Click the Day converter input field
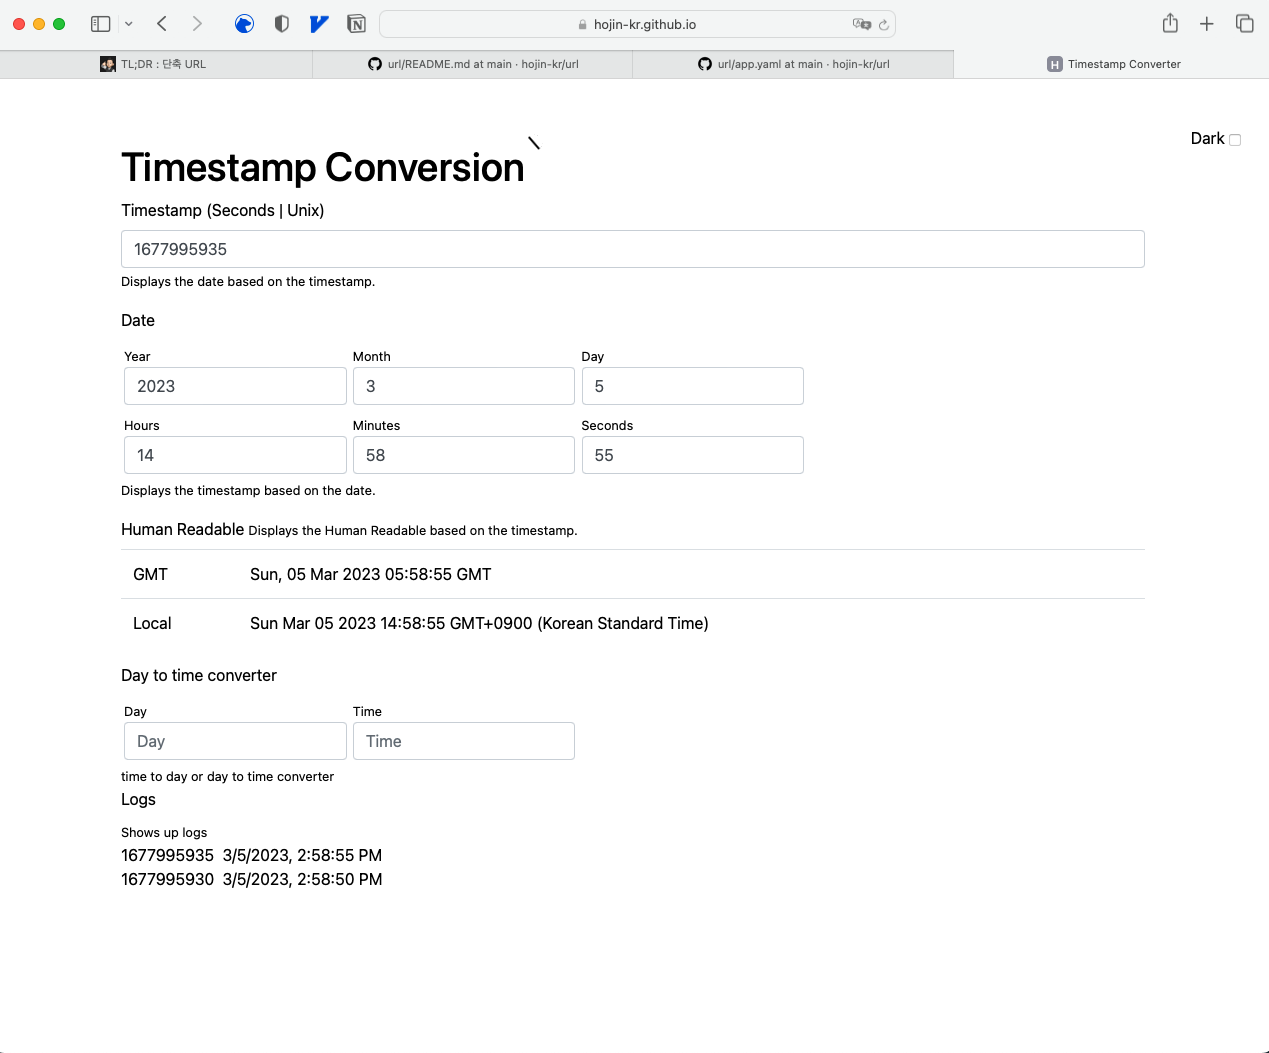This screenshot has width=1269, height=1053. click(x=235, y=741)
